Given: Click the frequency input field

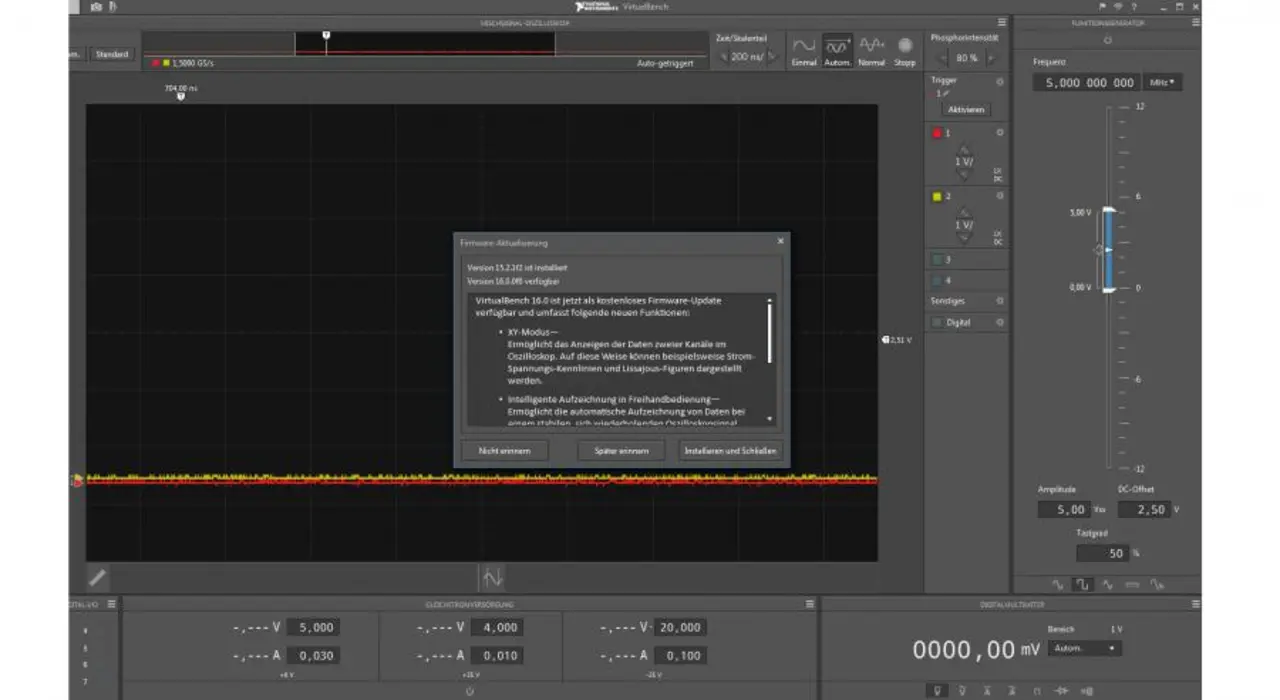Looking at the screenshot, I should pyautogui.click(x=1088, y=82).
